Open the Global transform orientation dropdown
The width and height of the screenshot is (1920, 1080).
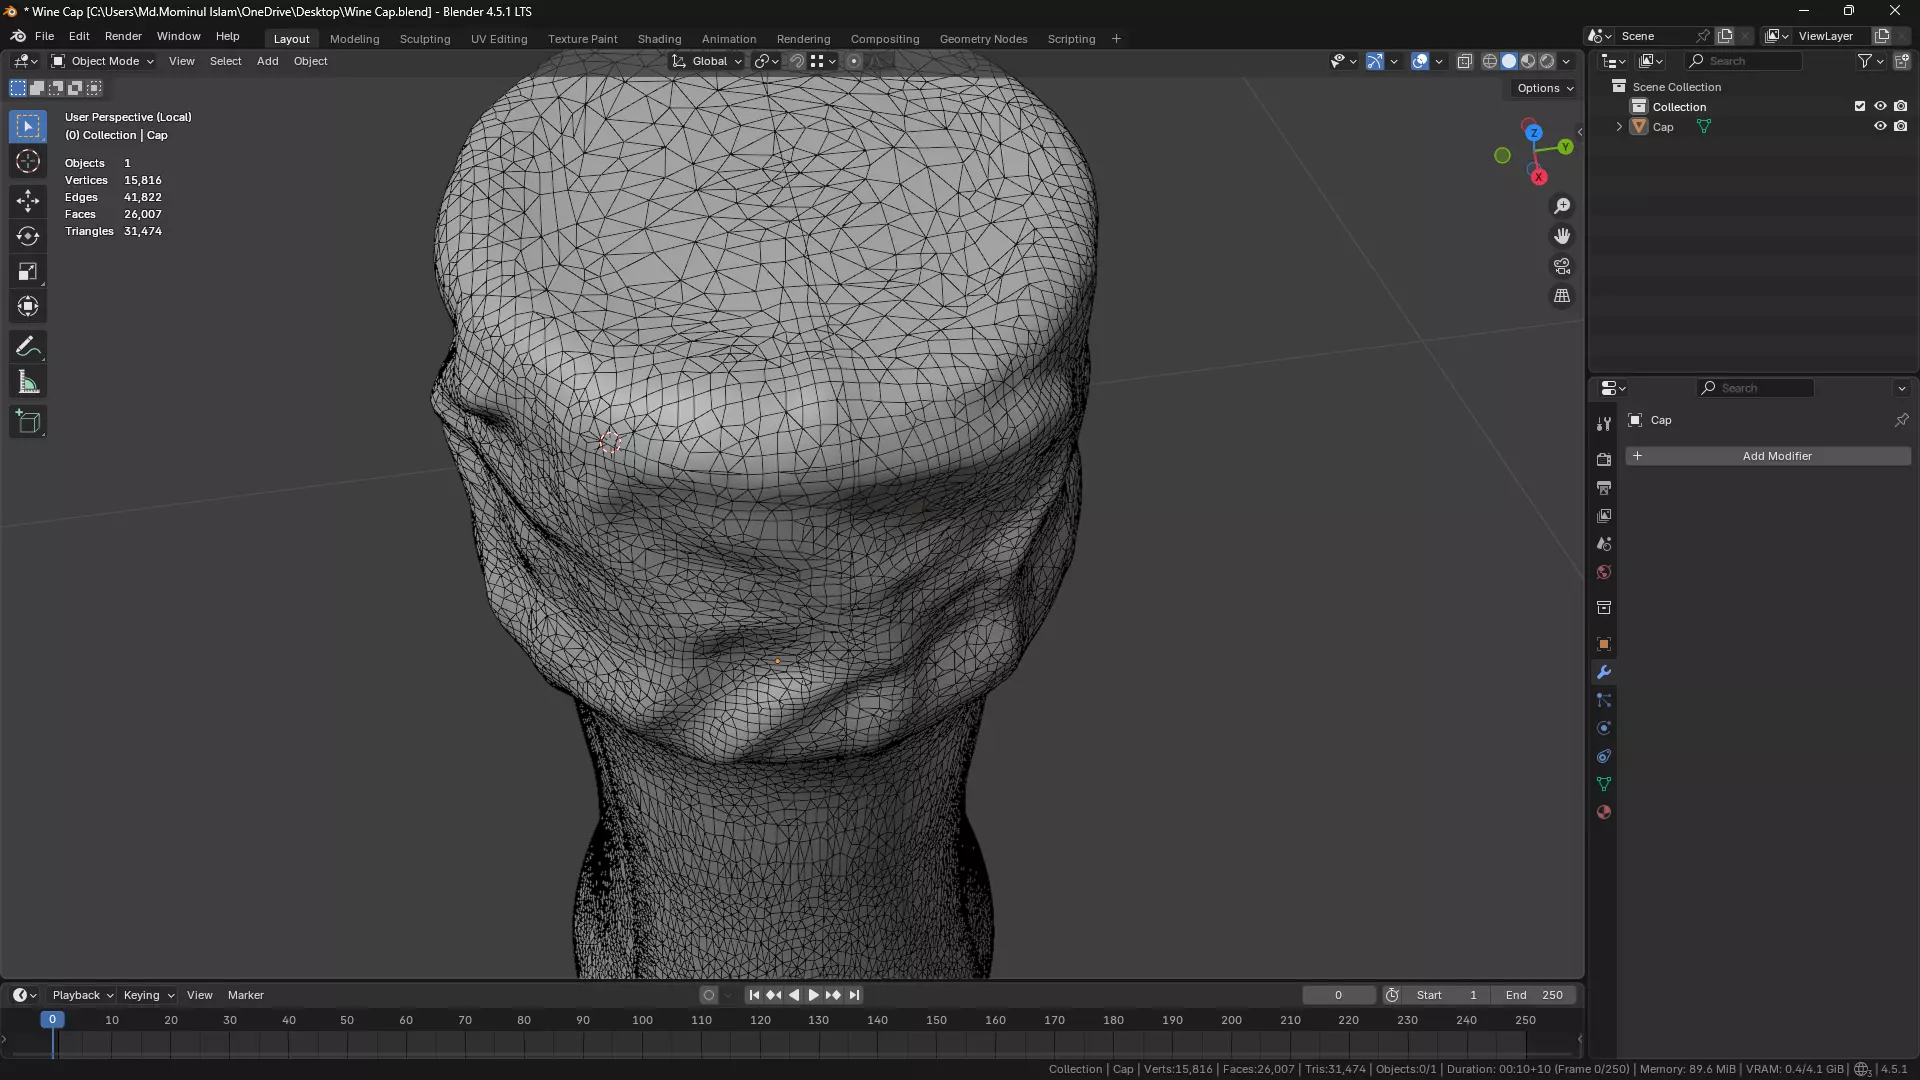[708, 61]
